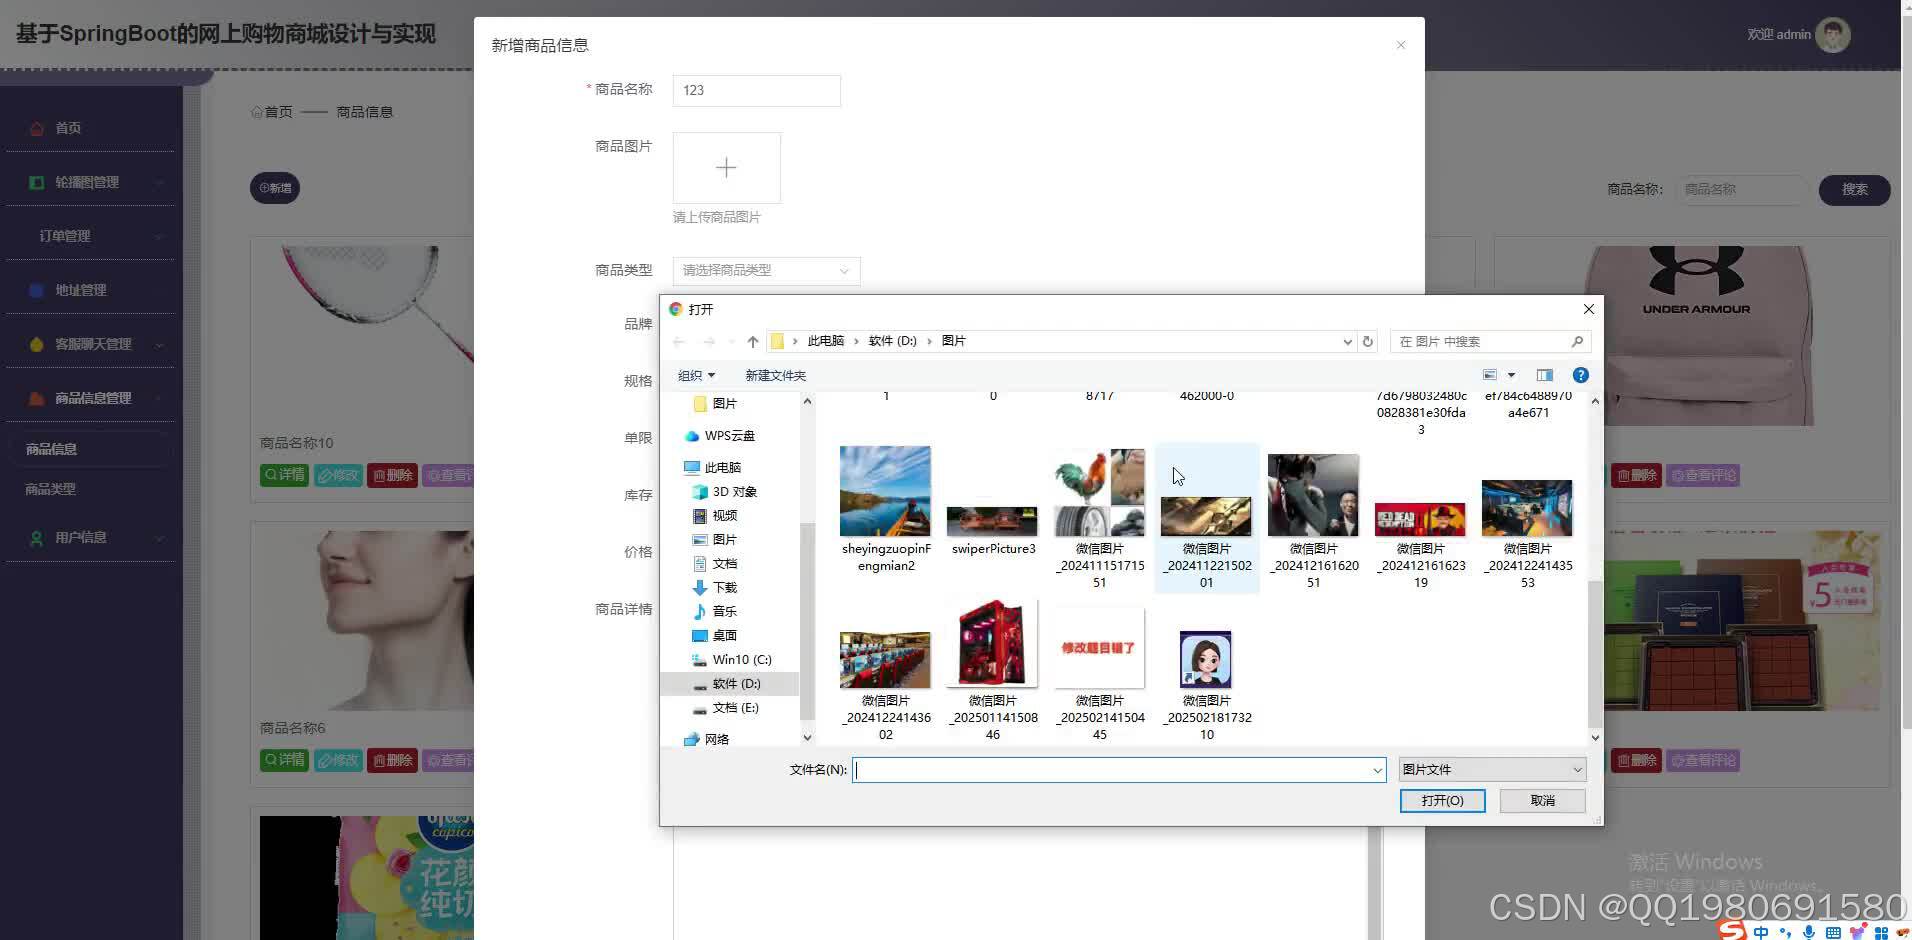Expand the 商品信息管理 sidebar section
This screenshot has height=940, width=1912.
point(90,397)
